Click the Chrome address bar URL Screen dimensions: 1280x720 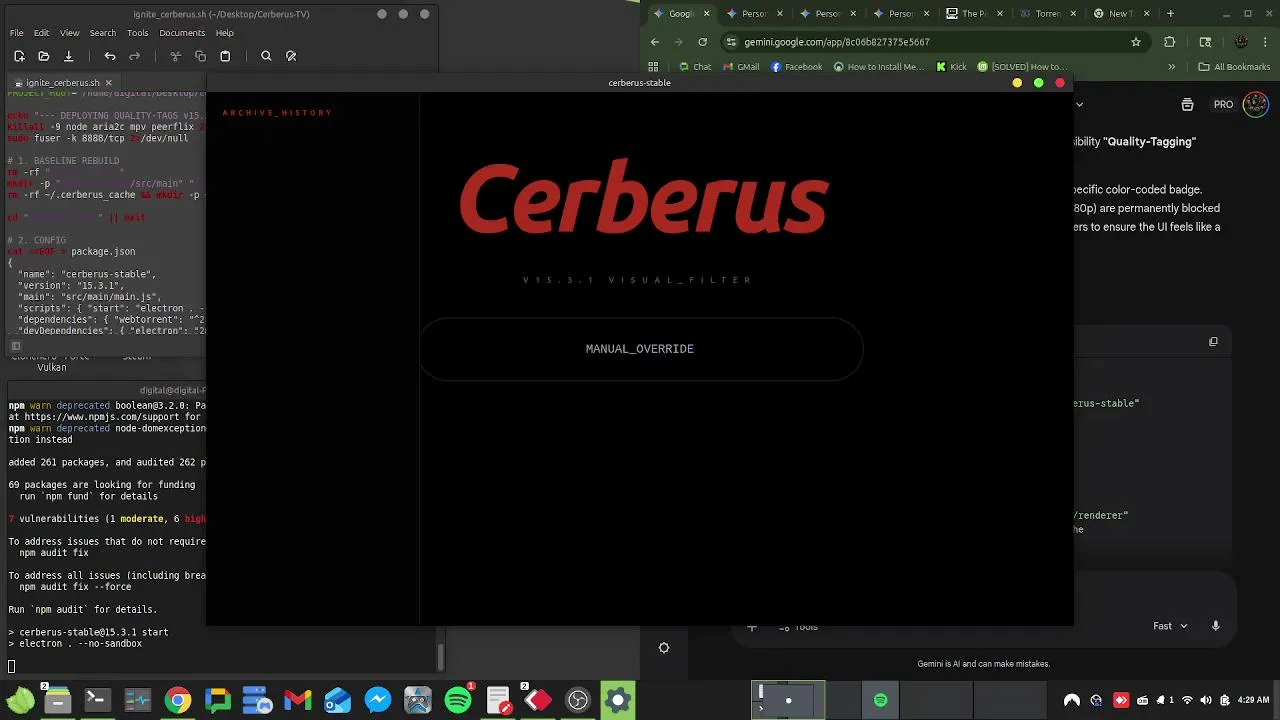point(837,42)
